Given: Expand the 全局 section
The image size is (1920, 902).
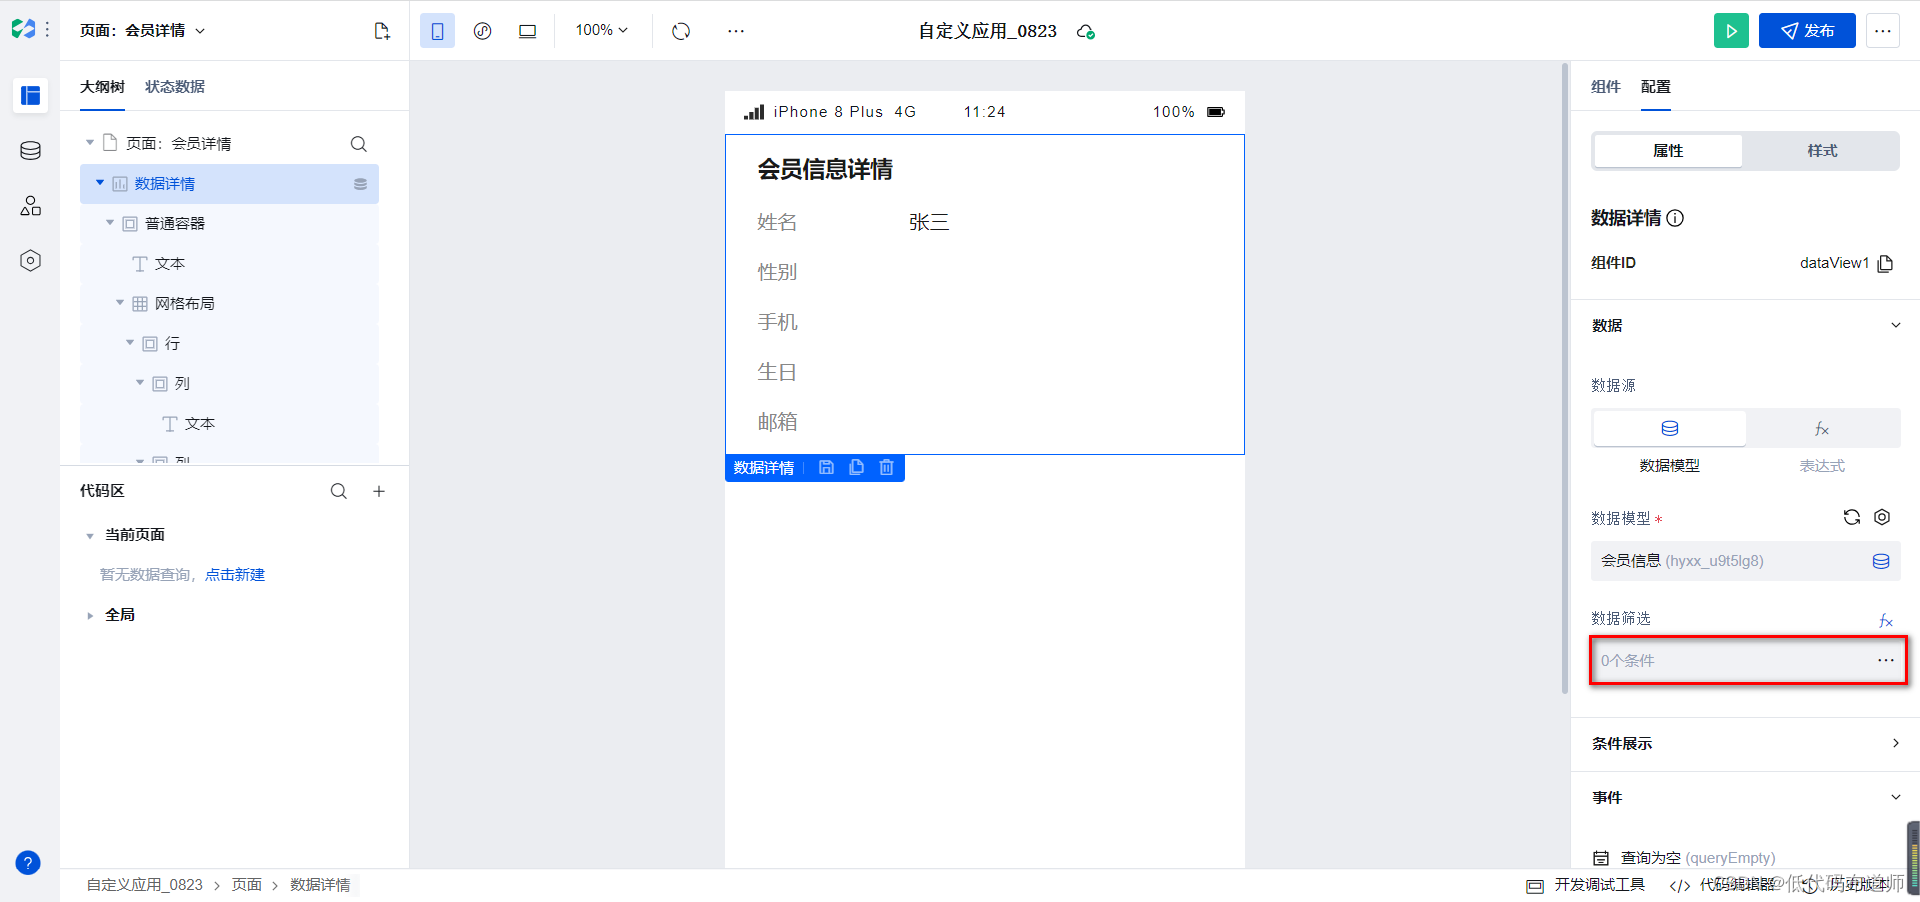Looking at the screenshot, I should [x=90, y=616].
